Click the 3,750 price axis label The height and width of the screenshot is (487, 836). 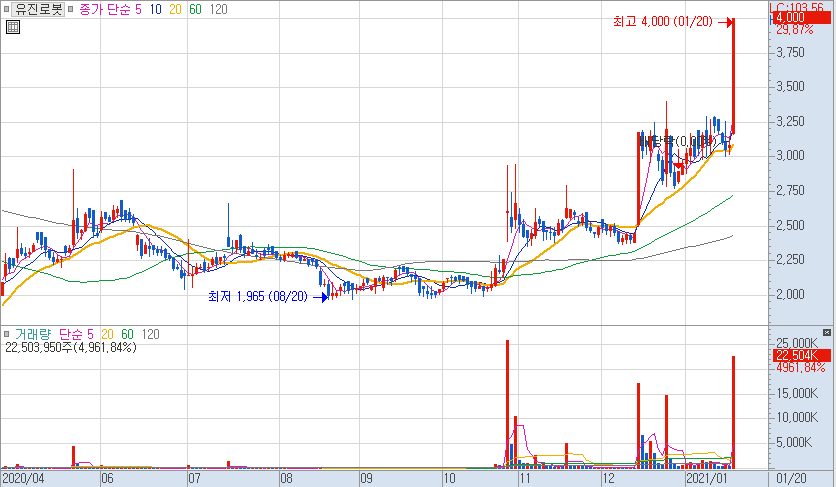[x=790, y=52]
